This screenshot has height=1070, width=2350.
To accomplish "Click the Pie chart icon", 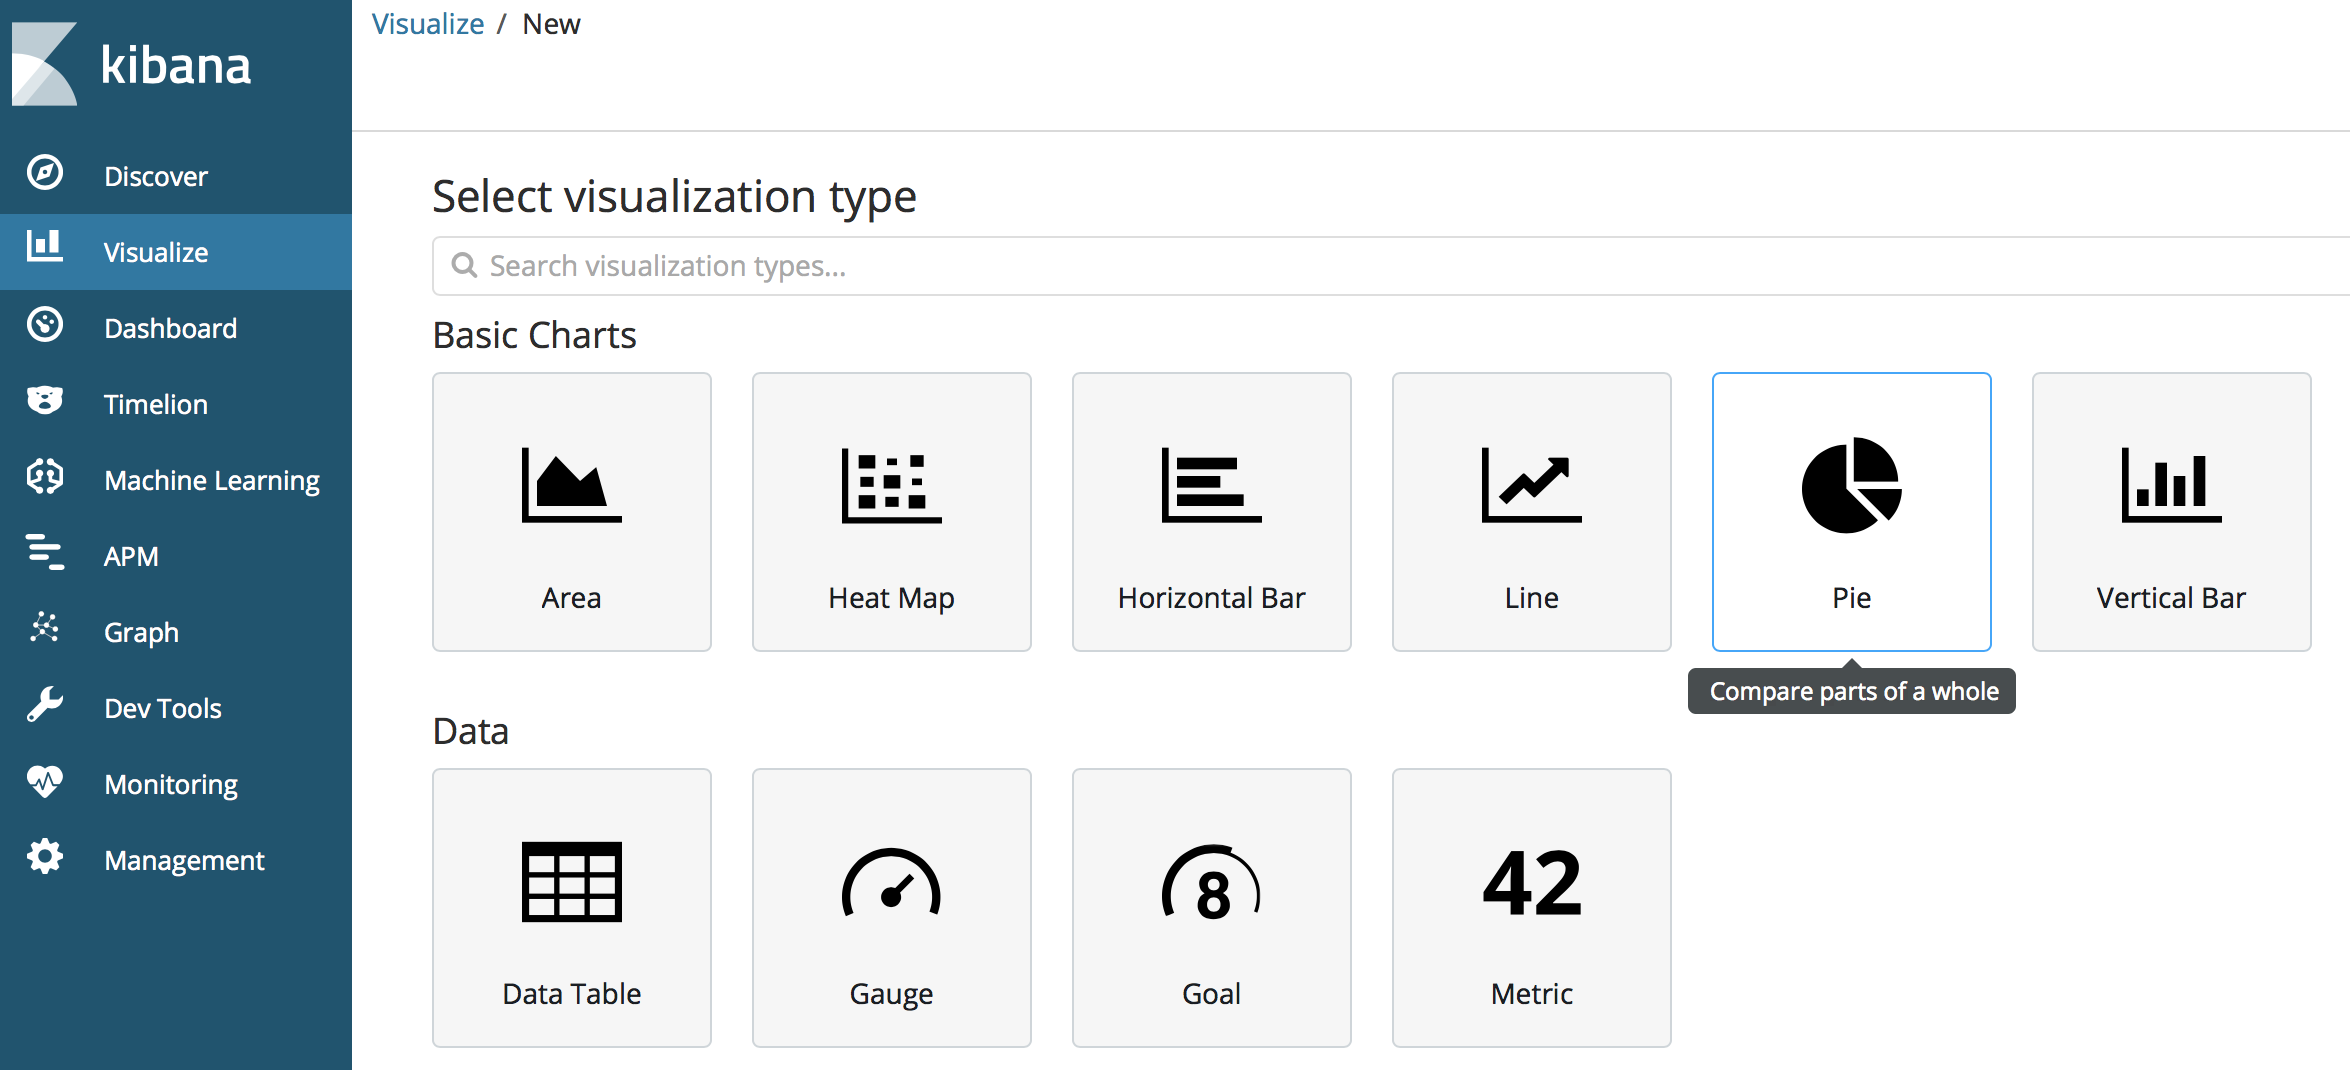I will [x=1851, y=485].
